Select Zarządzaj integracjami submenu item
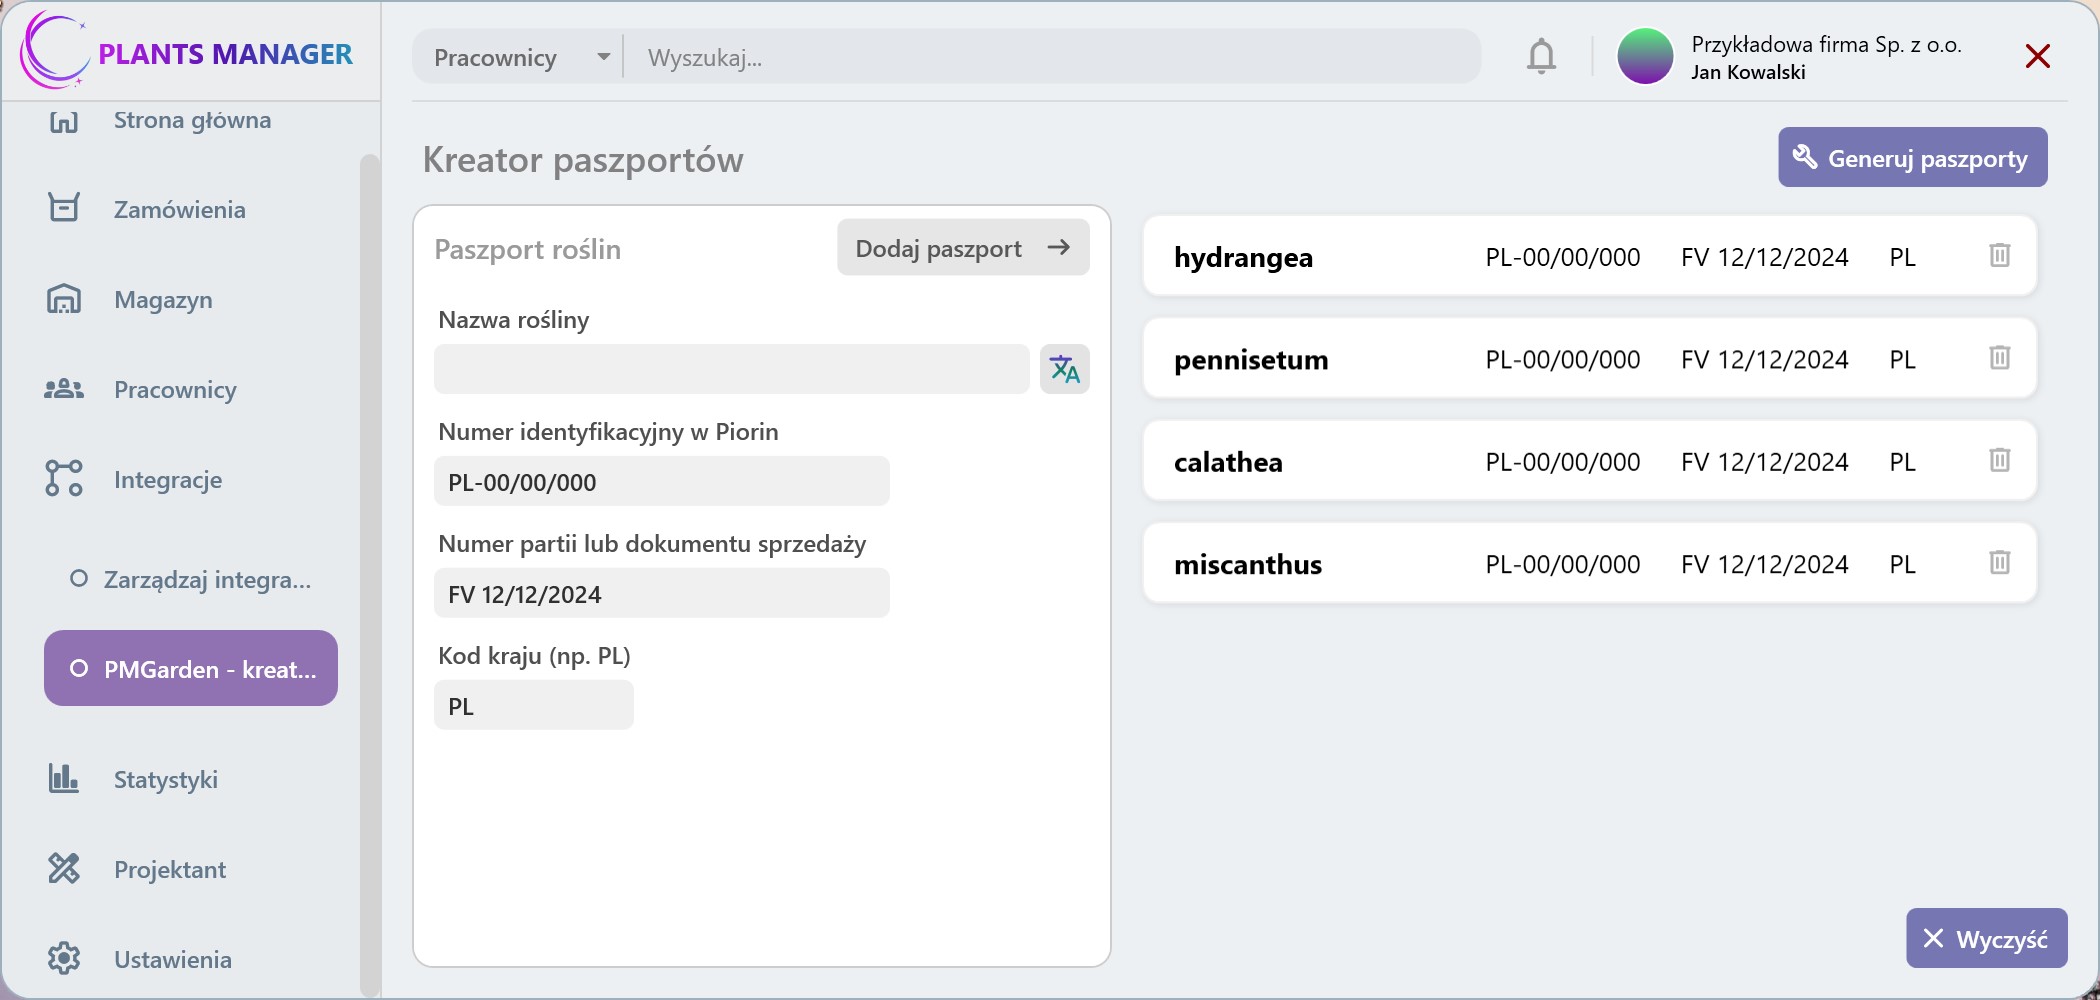2100x1000 pixels. [x=207, y=579]
